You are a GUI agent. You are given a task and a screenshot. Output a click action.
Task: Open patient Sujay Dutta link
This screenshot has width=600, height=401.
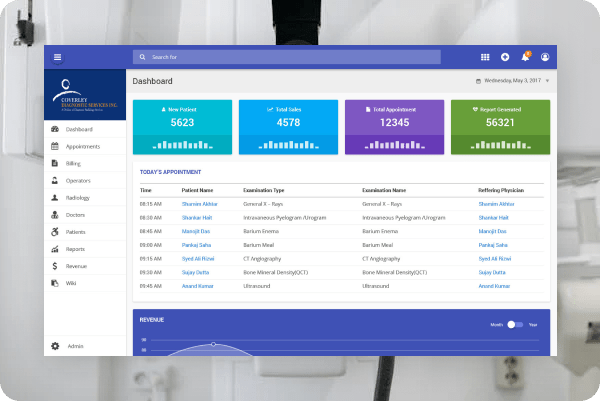point(195,272)
